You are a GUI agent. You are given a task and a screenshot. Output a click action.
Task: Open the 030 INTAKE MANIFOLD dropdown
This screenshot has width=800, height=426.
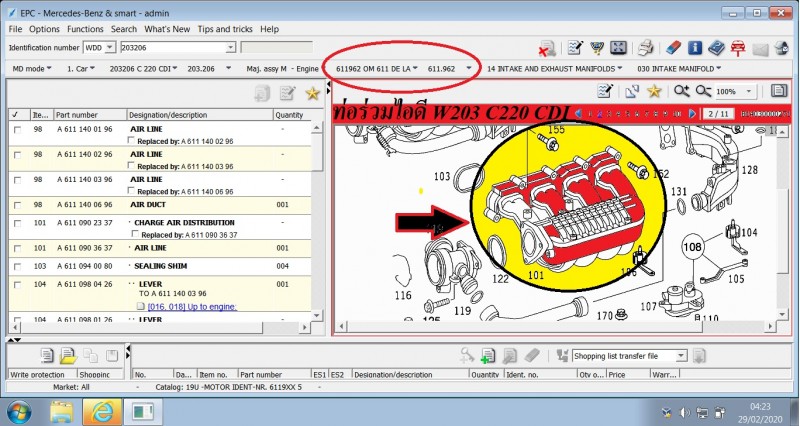click(x=679, y=68)
